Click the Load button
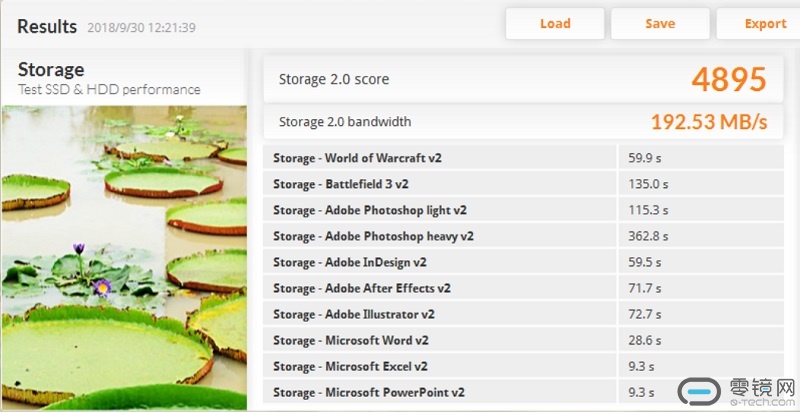 coord(555,24)
